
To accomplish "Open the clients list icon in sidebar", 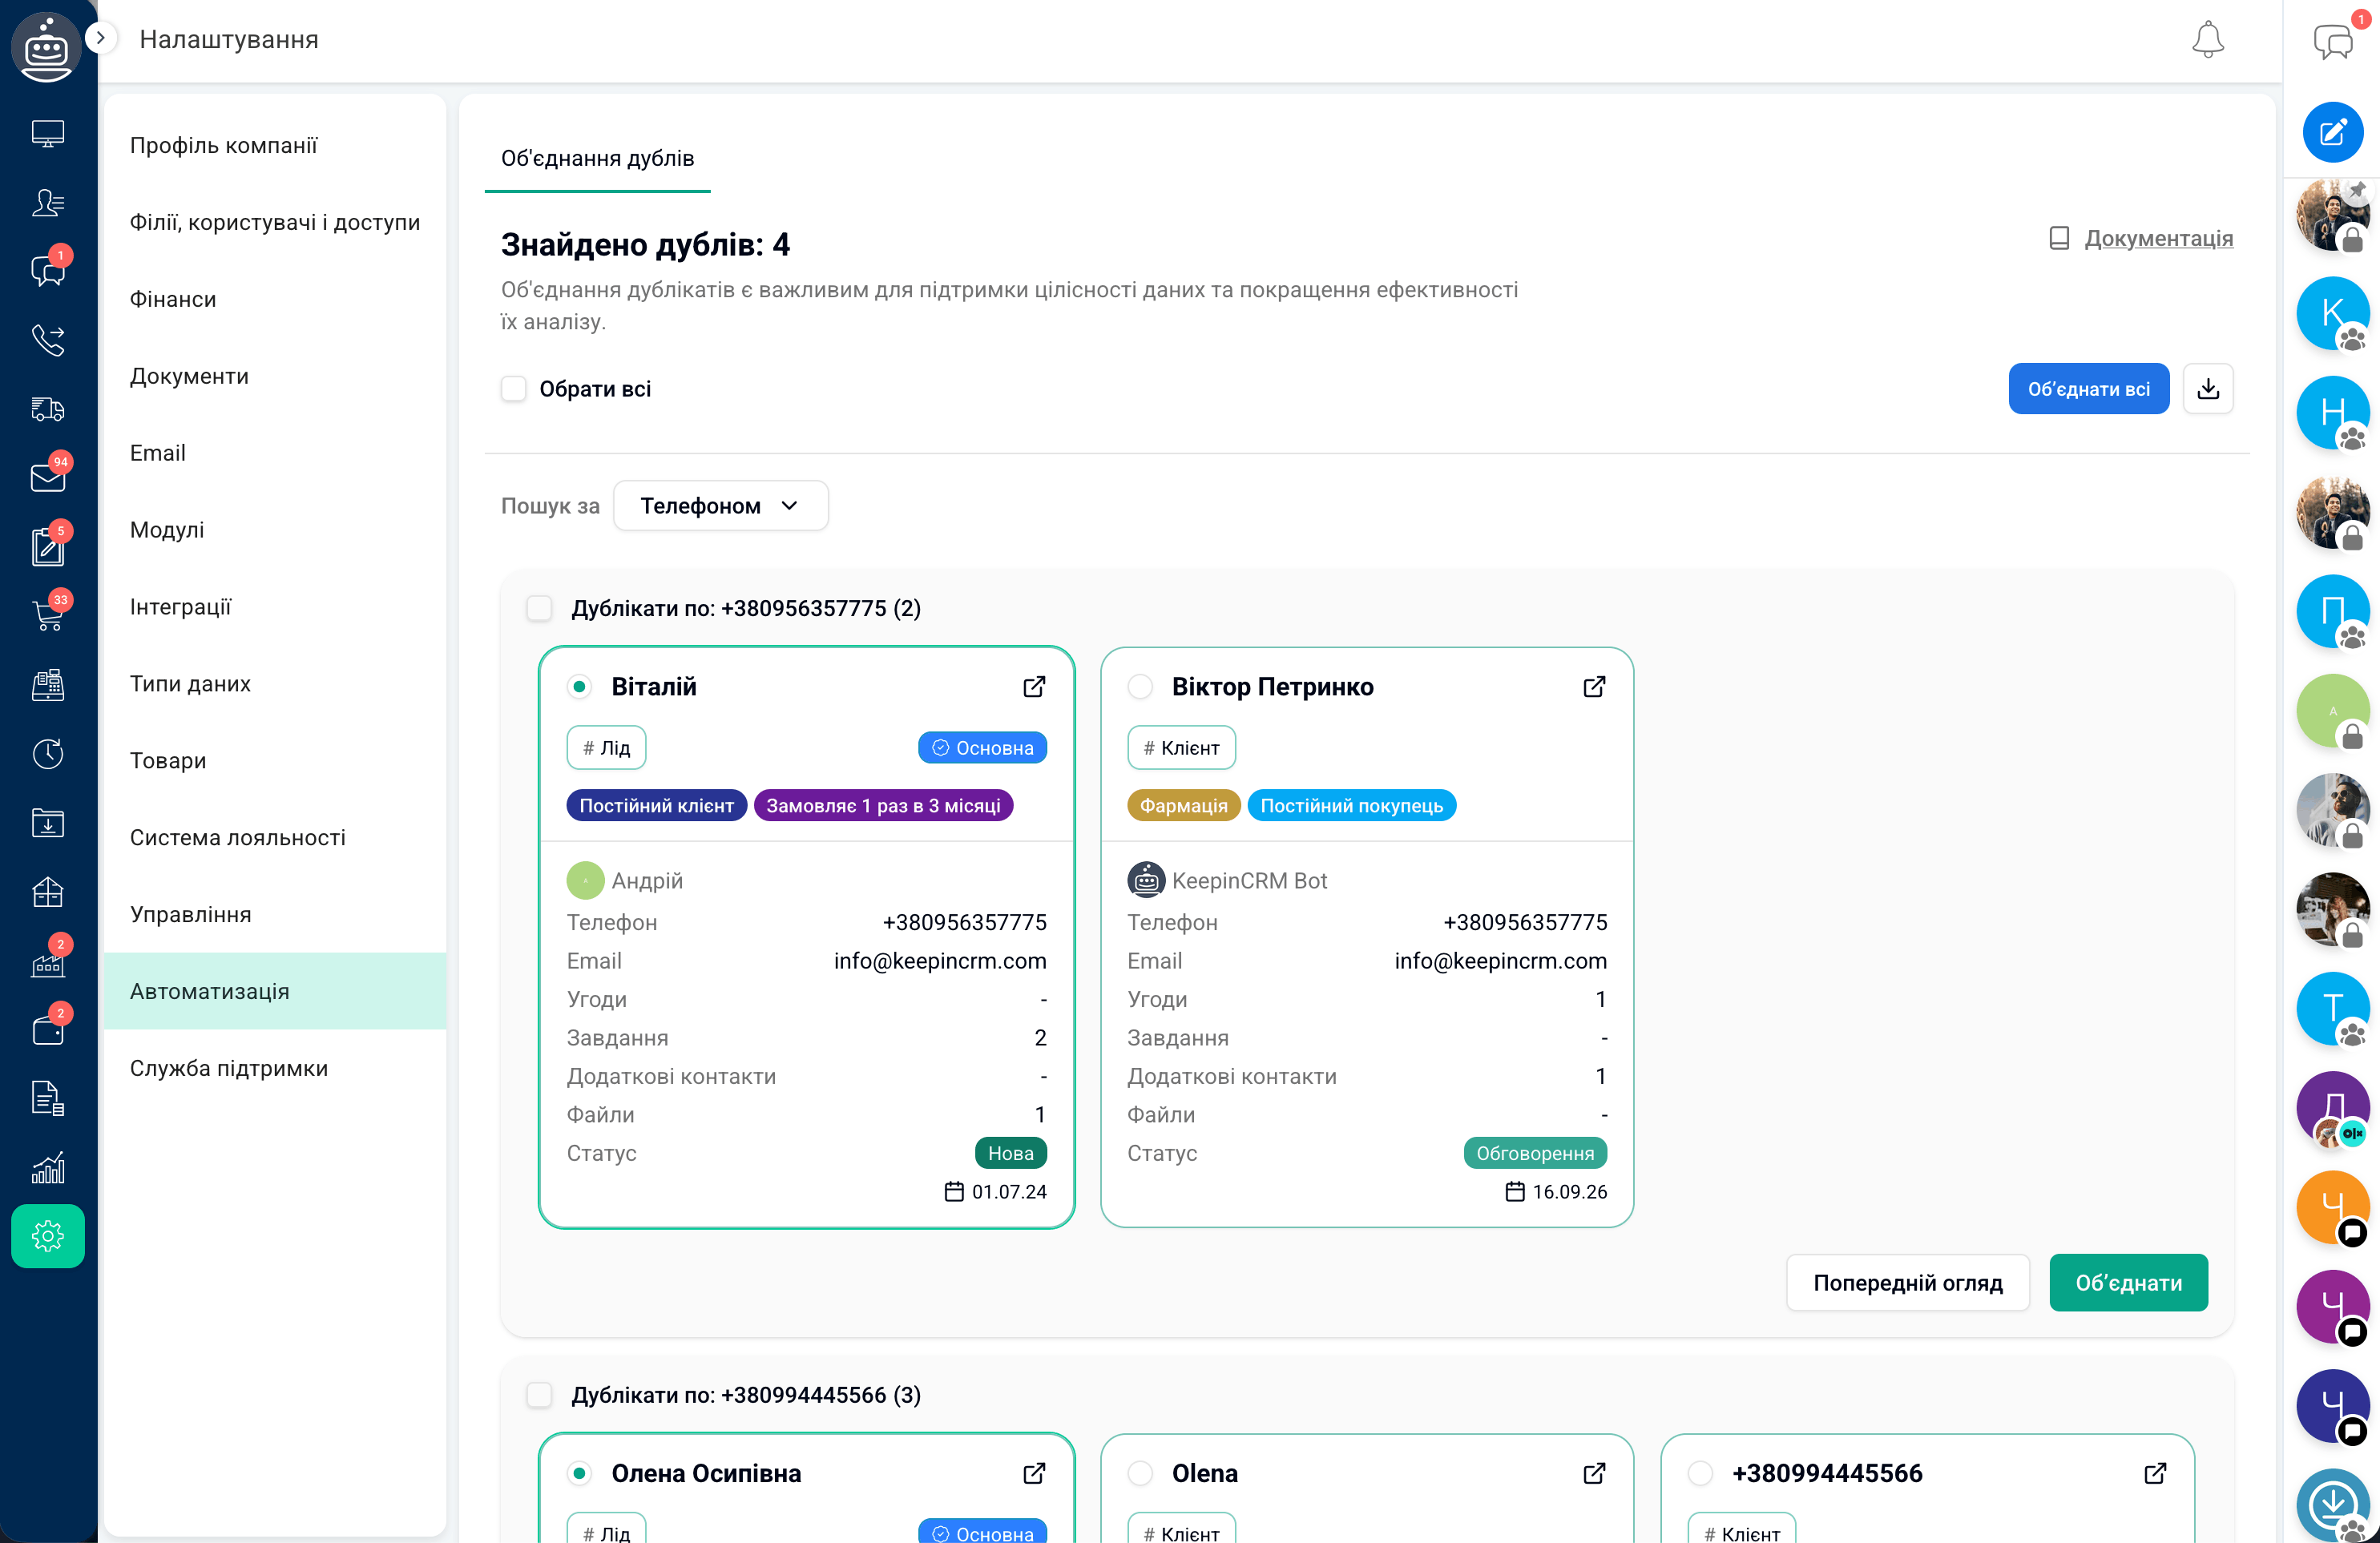I will pyautogui.click(x=48, y=203).
